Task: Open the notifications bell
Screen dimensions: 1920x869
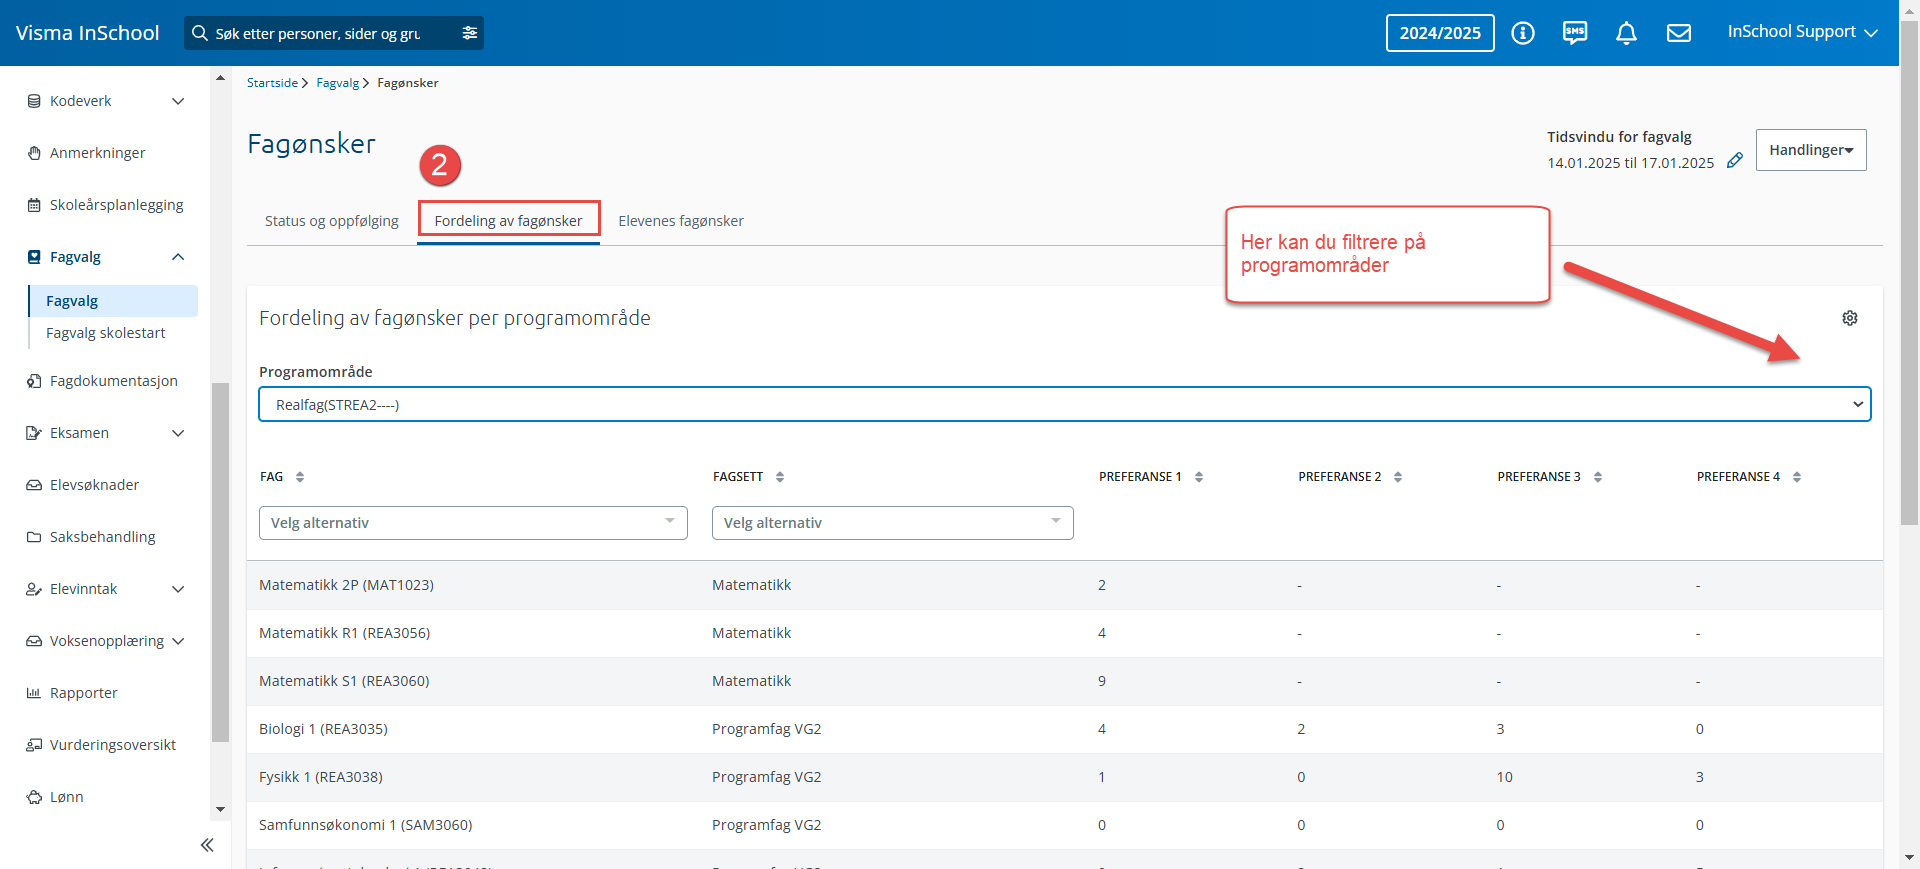Action: pyautogui.click(x=1627, y=33)
